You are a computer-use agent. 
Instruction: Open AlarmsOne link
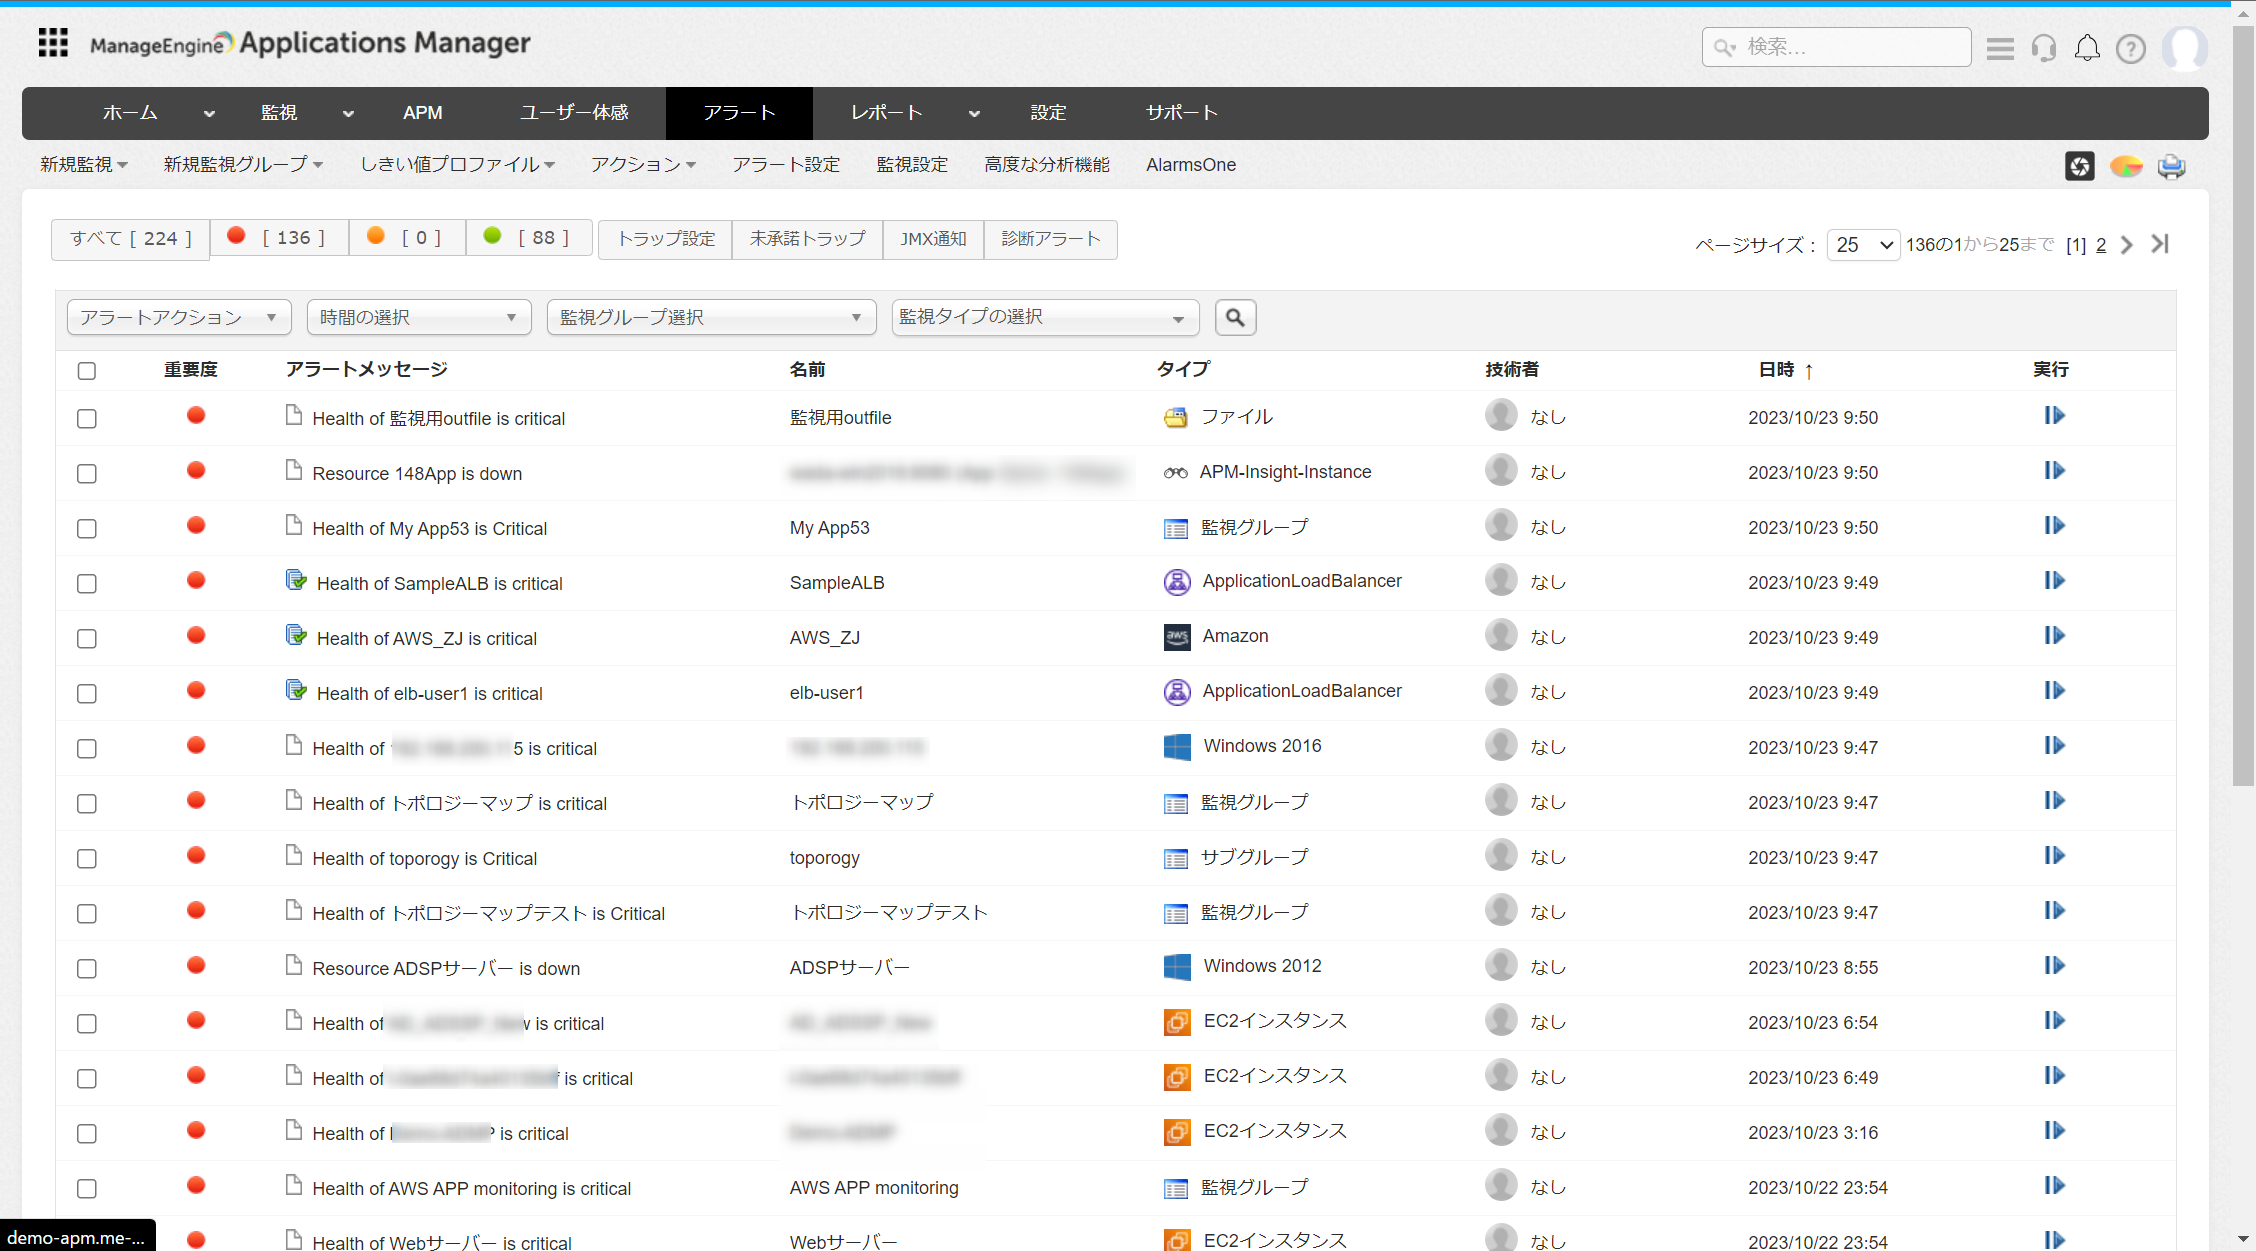(1190, 165)
